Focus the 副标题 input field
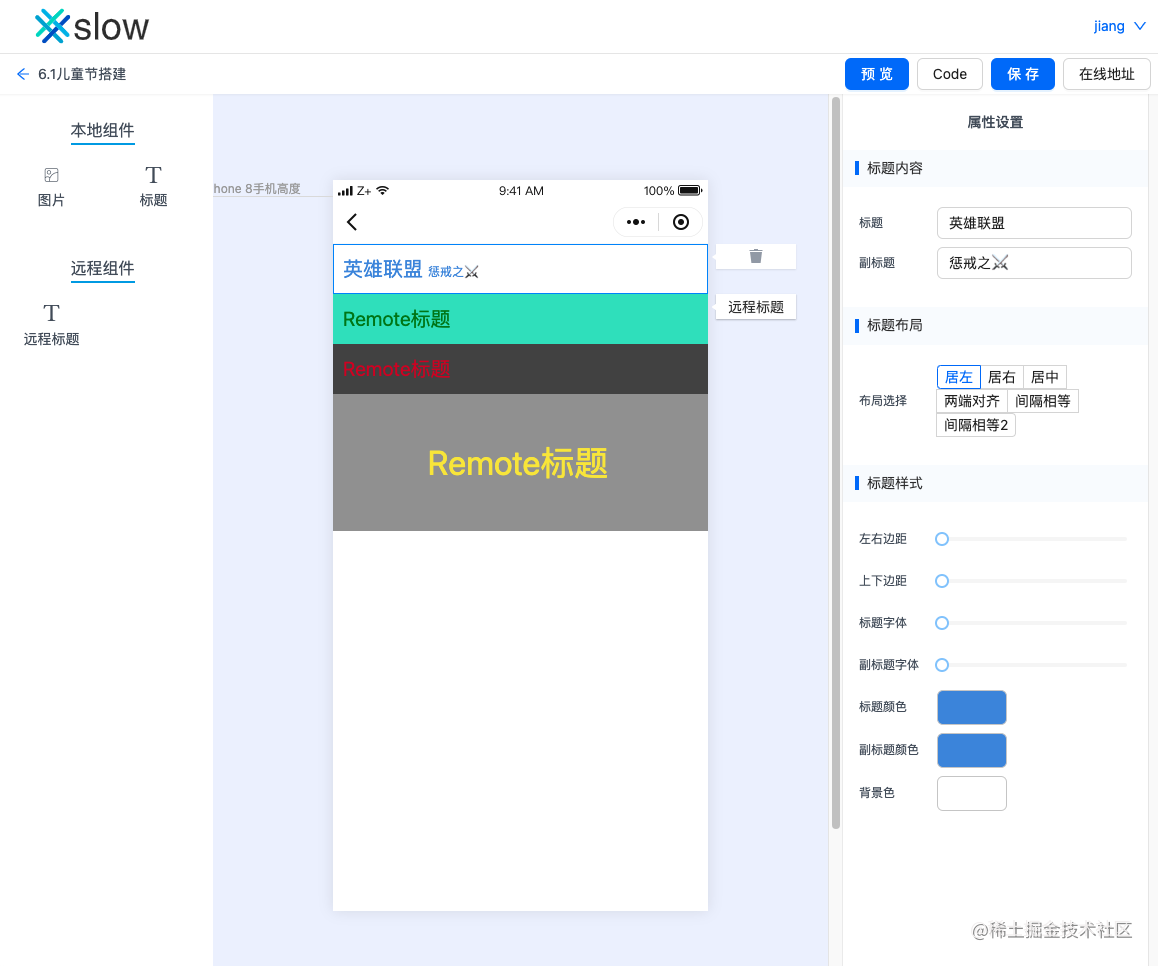 pyautogui.click(x=1034, y=263)
